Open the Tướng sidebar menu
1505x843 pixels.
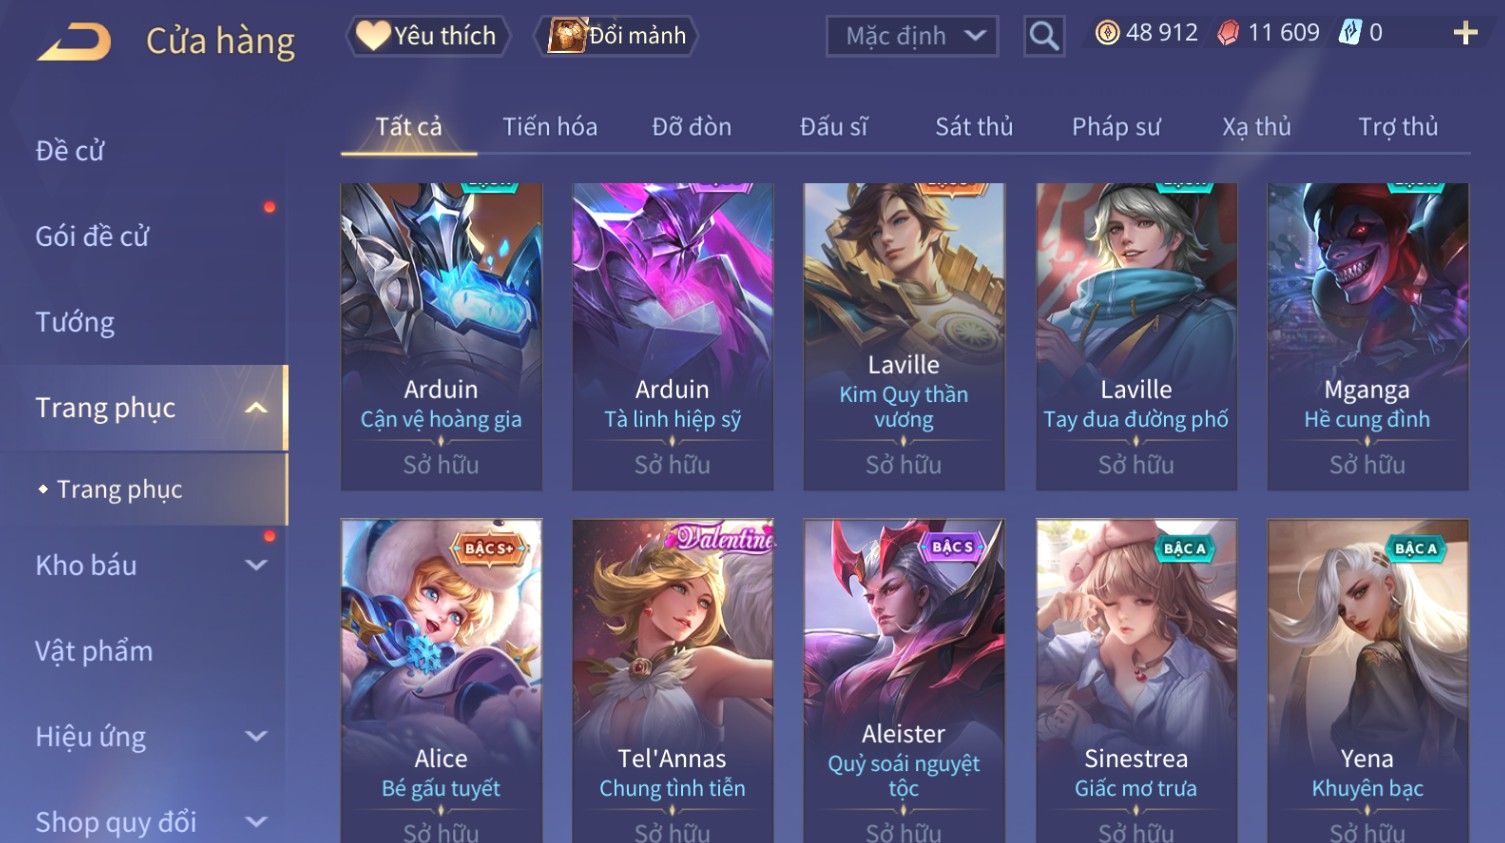(x=75, y=322)
